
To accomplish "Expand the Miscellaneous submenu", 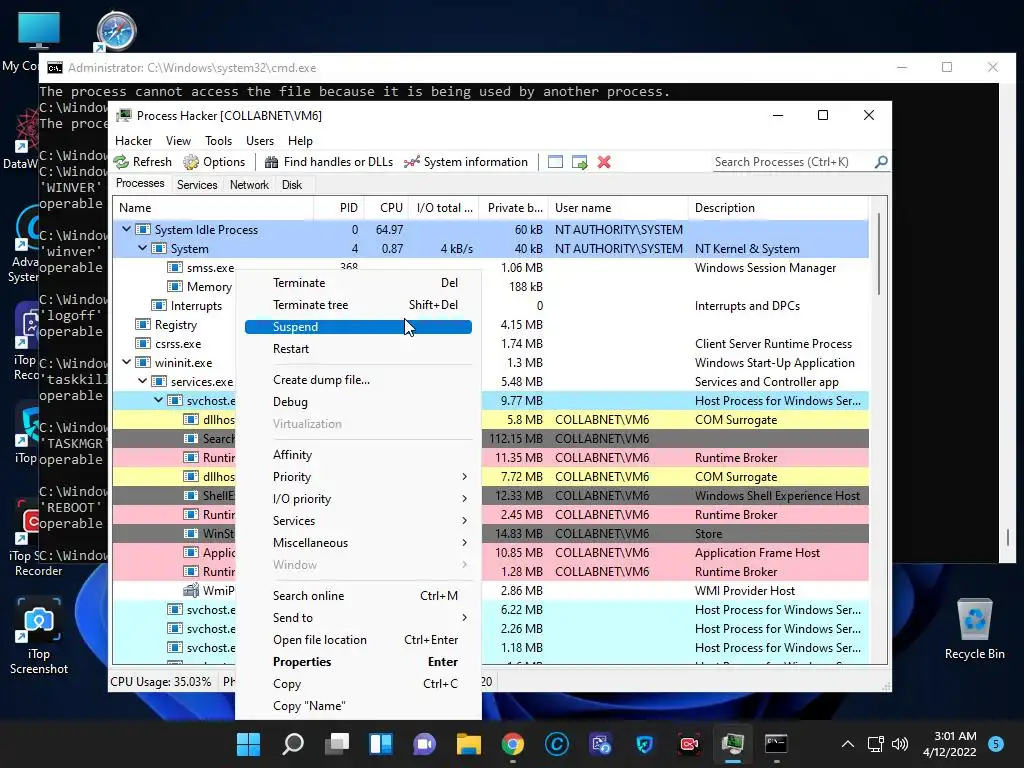I will (358, 543).
